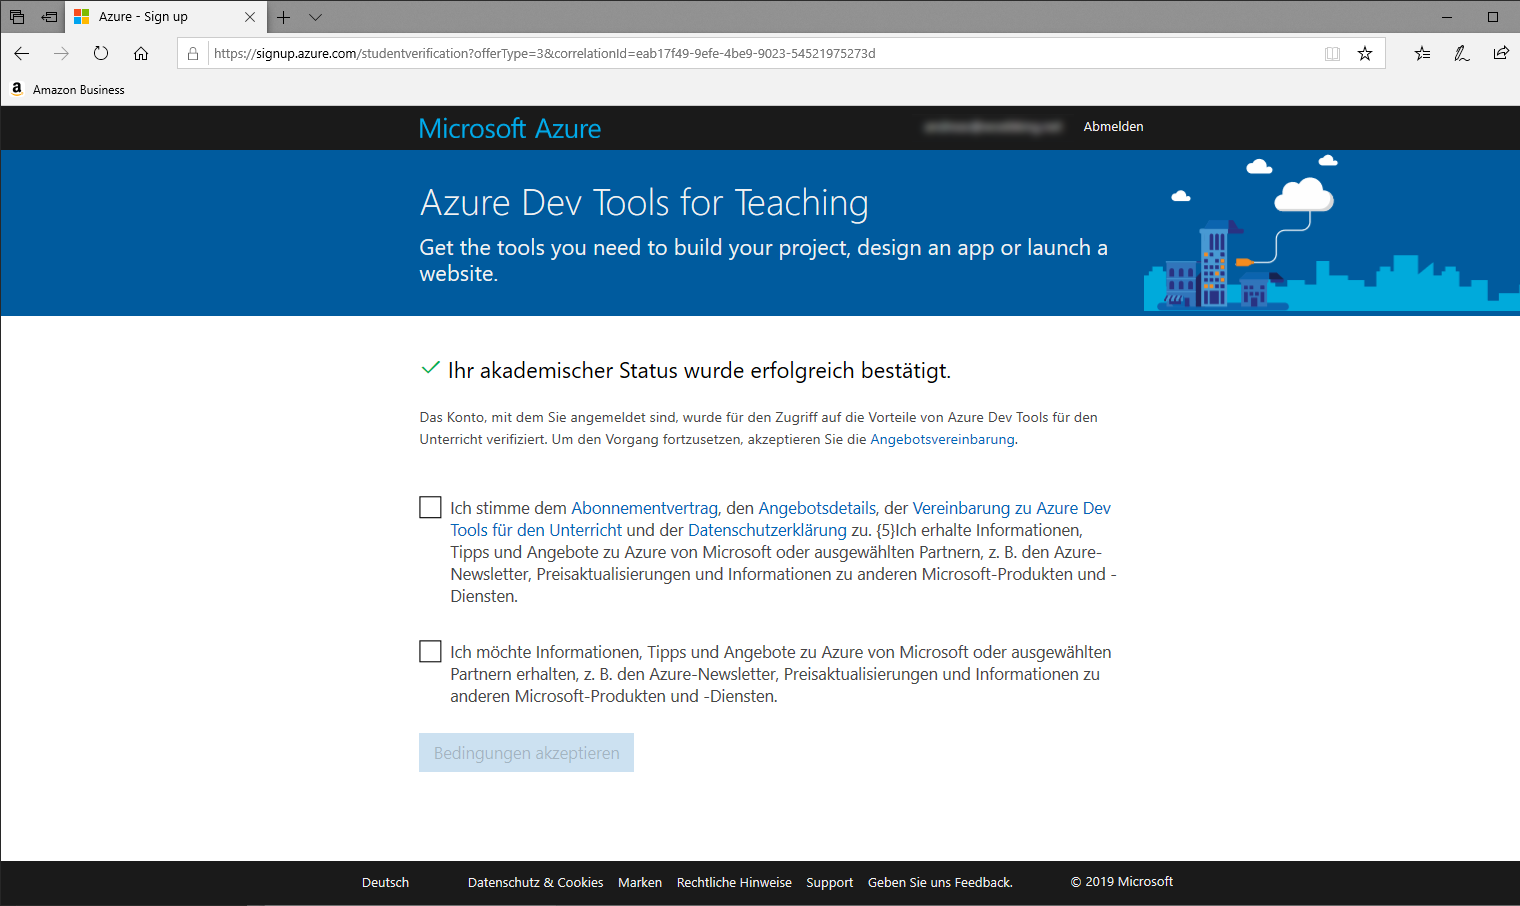Click the add notes pen icon
Image resolution: width=1520 pixels, height=906 pixels.
(x=1461, y=54)
